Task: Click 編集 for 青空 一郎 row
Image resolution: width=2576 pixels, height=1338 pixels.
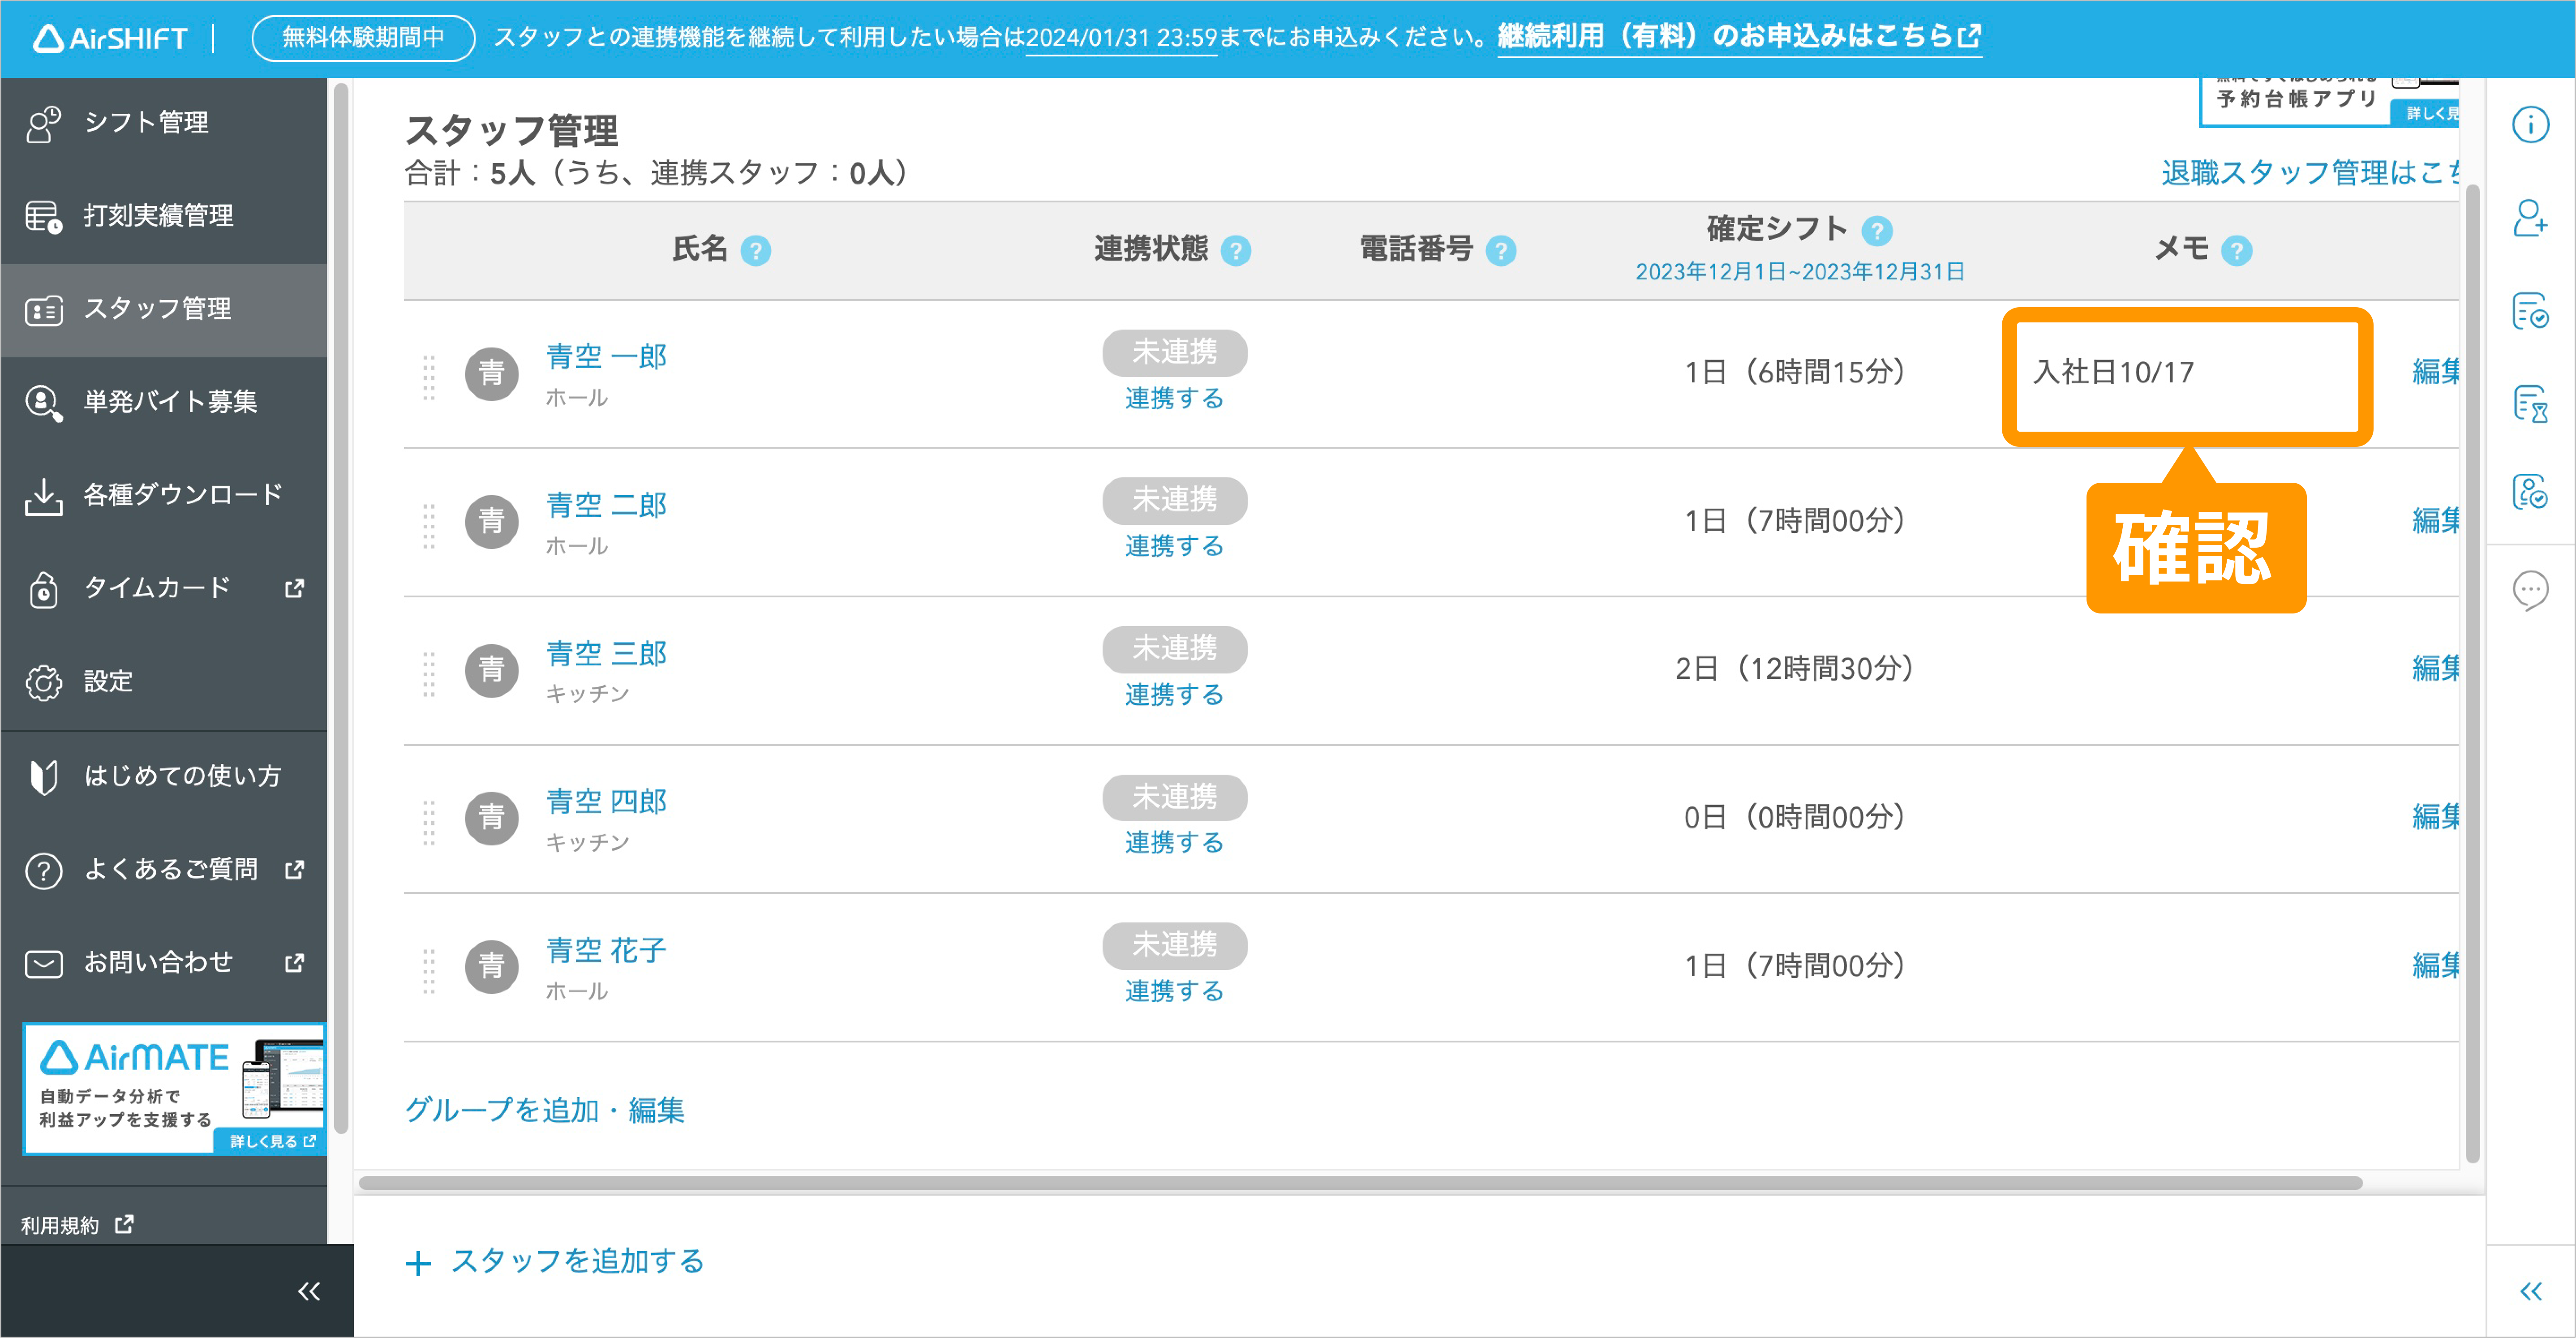Action: click(x=2435, y=372)
